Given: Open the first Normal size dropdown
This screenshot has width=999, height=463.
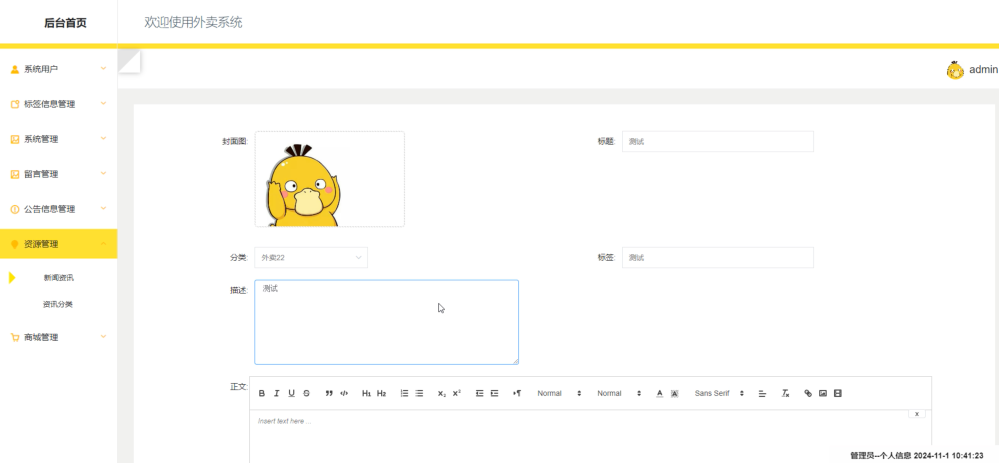Looking at the screenshot, I should [x=559, y=394].
